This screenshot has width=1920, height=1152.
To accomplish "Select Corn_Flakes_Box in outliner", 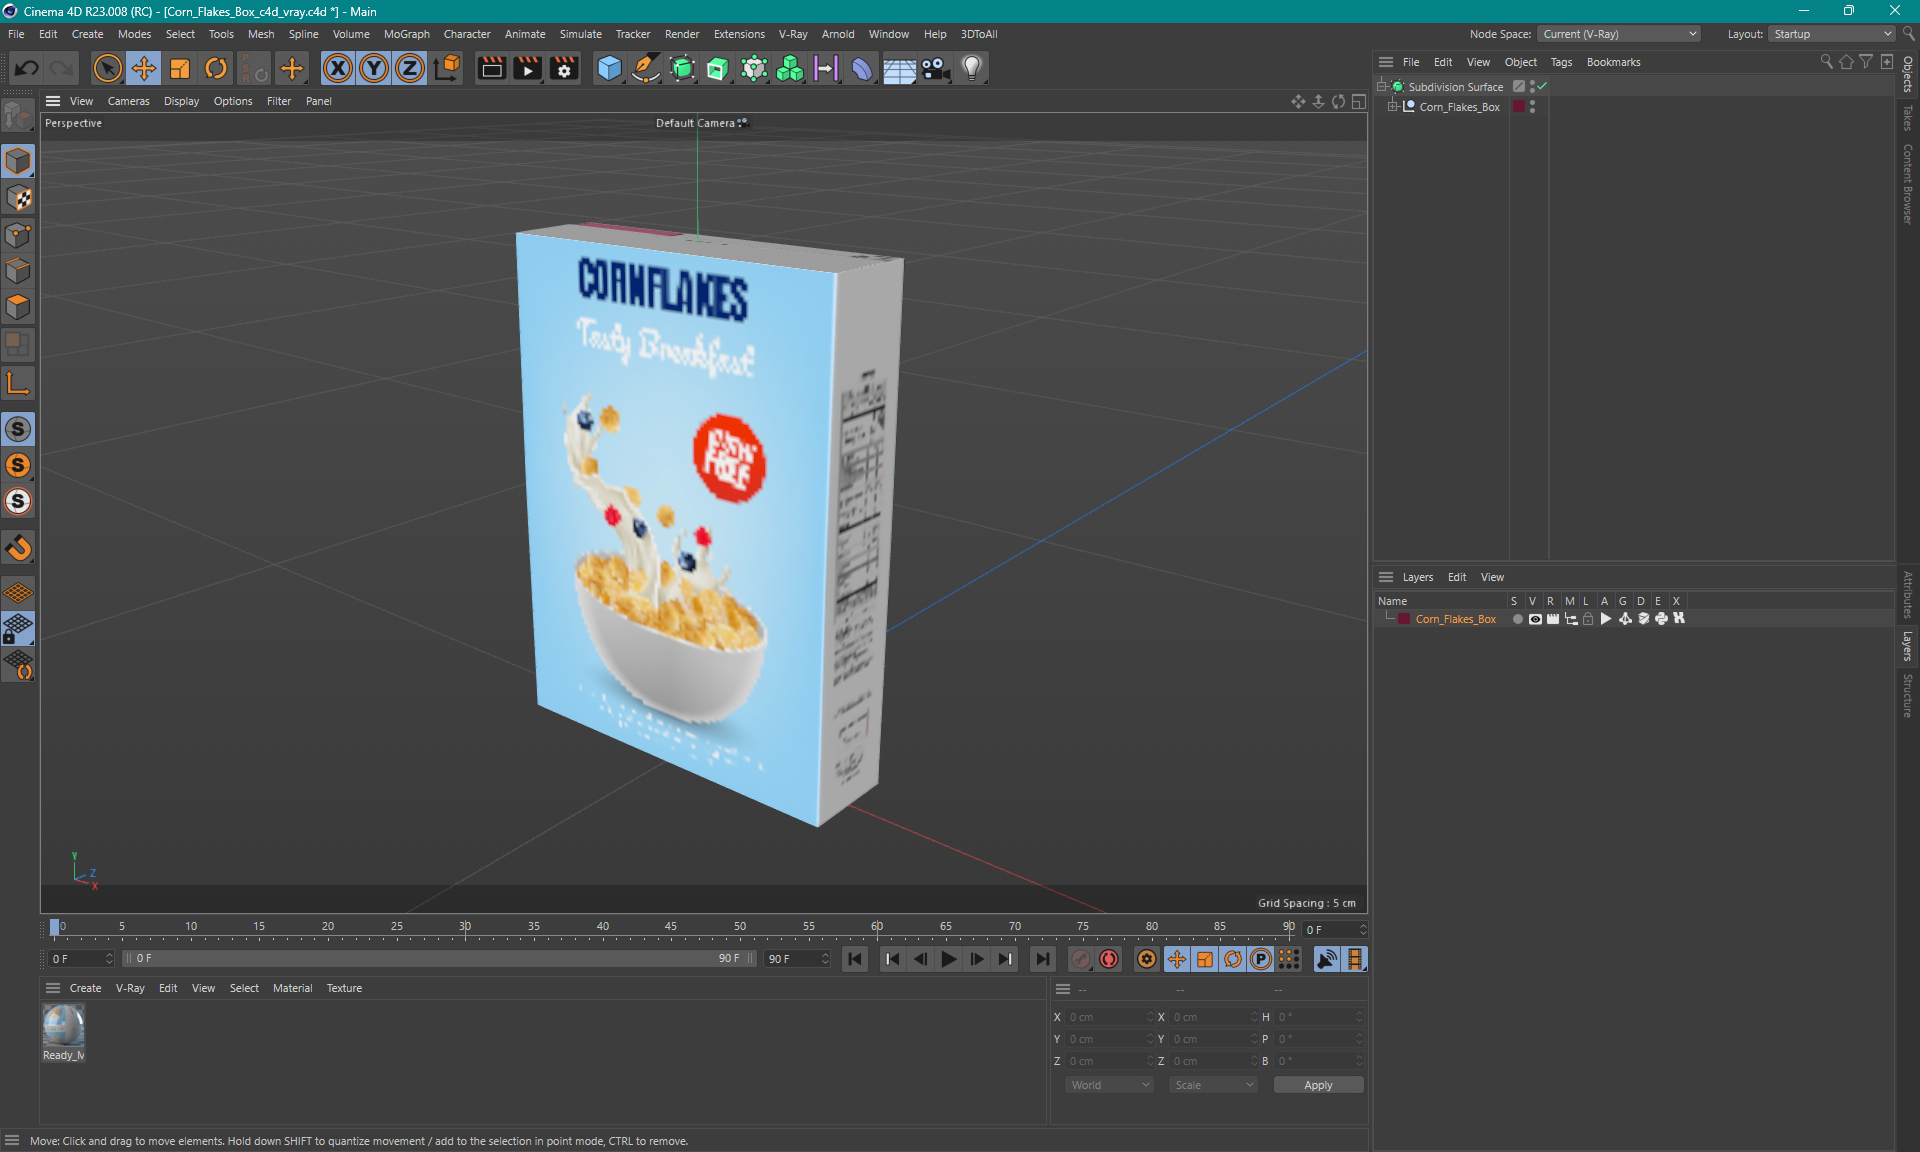I will 1456,106.
